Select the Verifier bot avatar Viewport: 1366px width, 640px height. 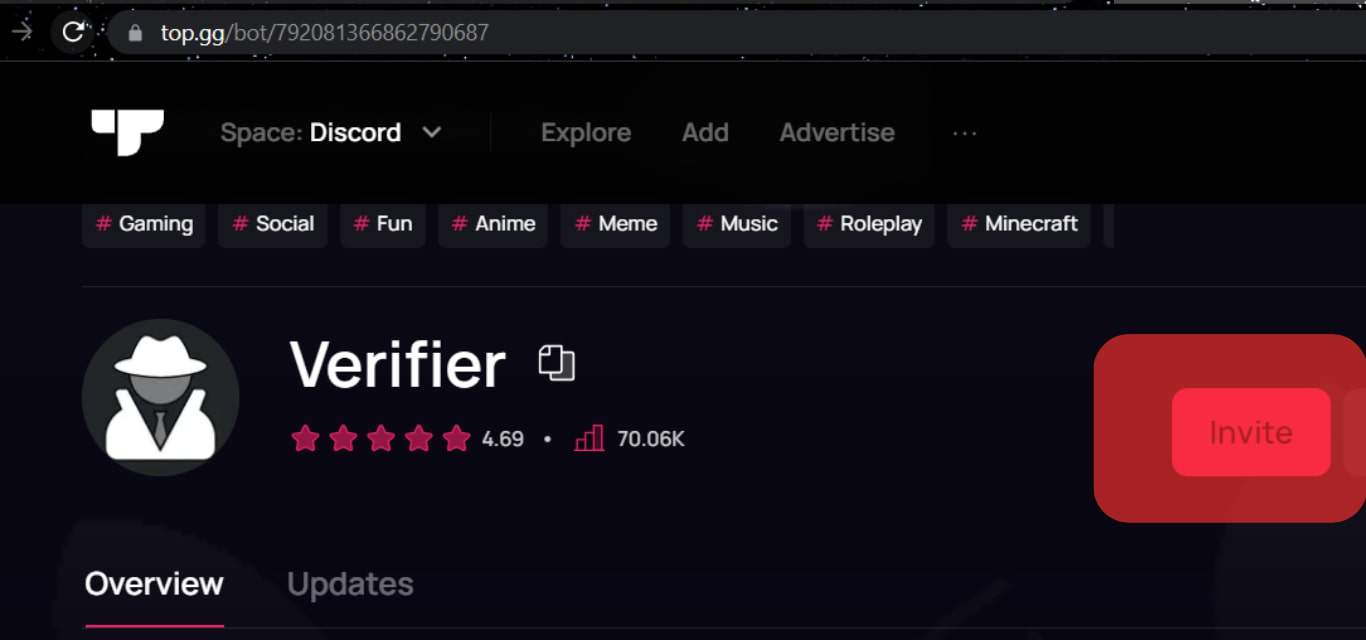pyautogui.click(x=160, y=397)
